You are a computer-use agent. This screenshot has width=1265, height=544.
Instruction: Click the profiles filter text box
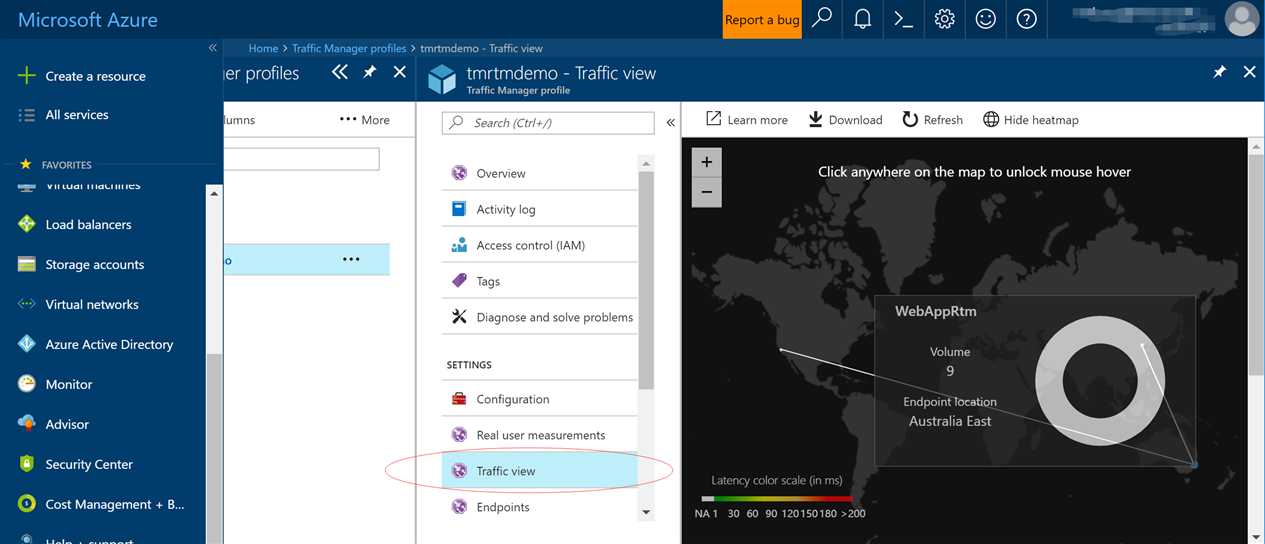click(x=301, y=159)
